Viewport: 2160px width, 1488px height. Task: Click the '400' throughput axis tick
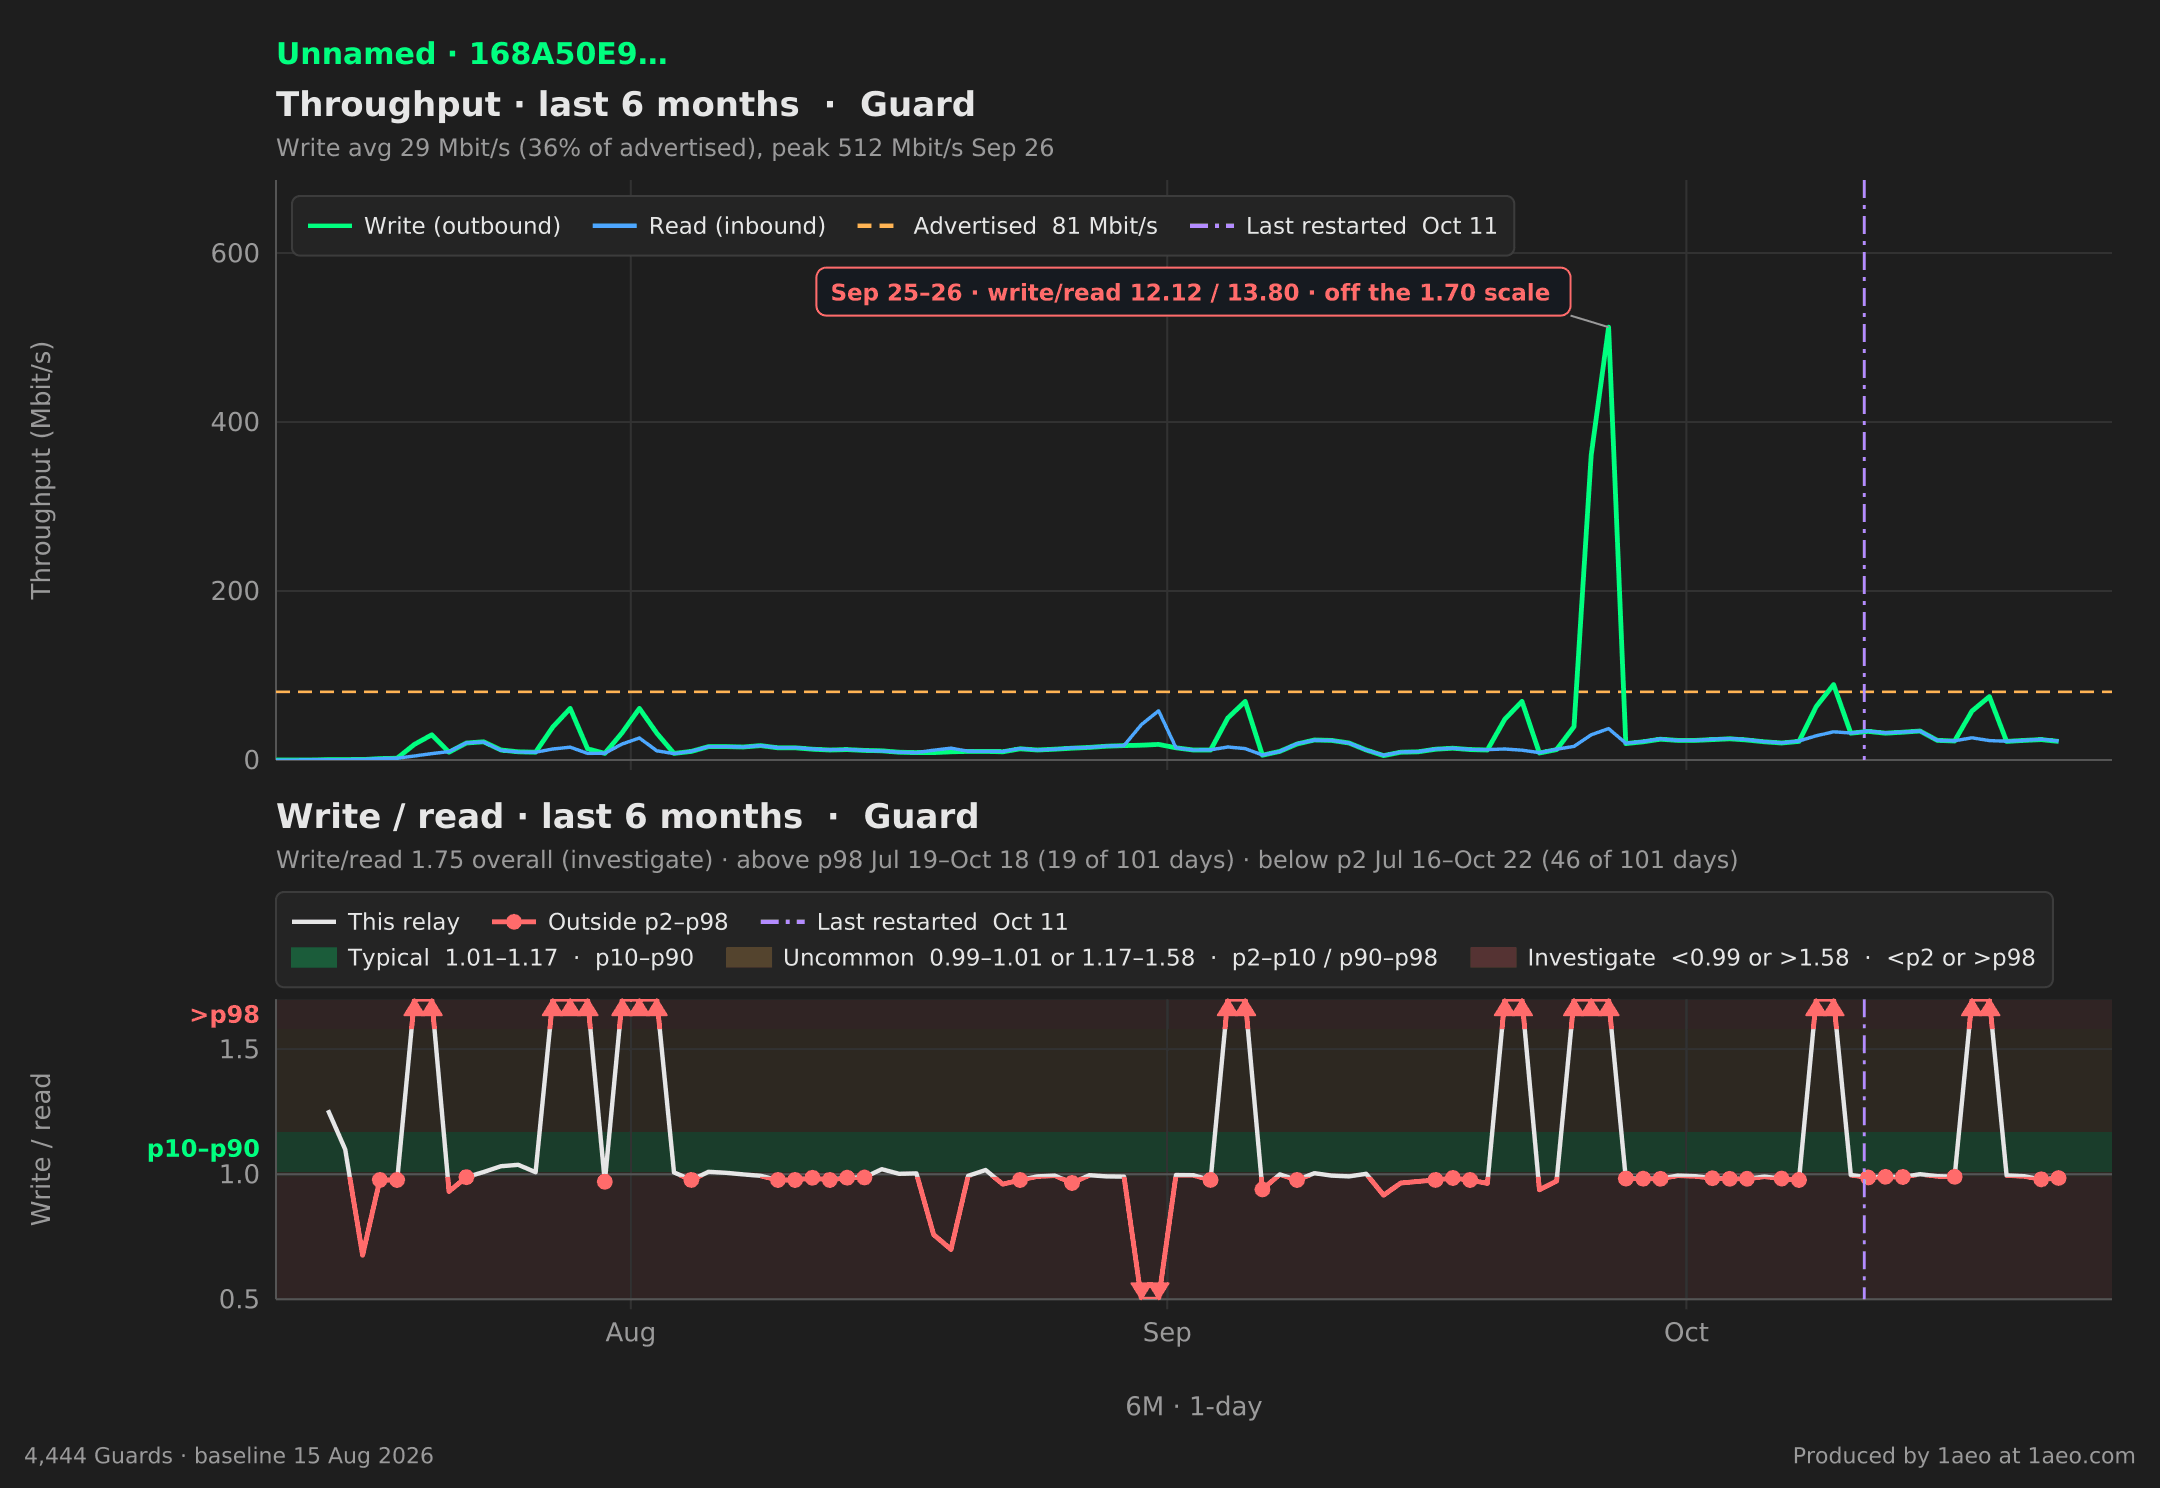(235, 422)
